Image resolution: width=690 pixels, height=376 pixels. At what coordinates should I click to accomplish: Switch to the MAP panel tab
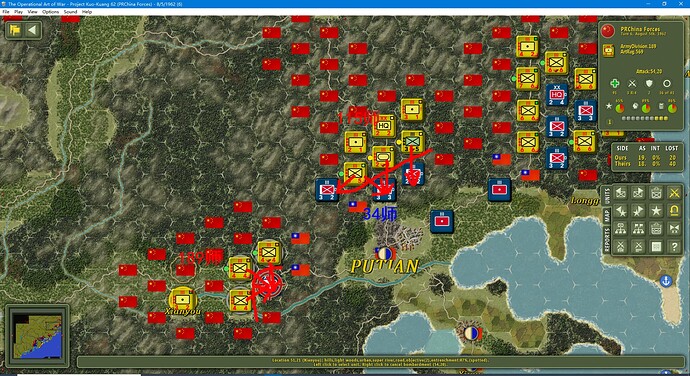tap(607, 215)
